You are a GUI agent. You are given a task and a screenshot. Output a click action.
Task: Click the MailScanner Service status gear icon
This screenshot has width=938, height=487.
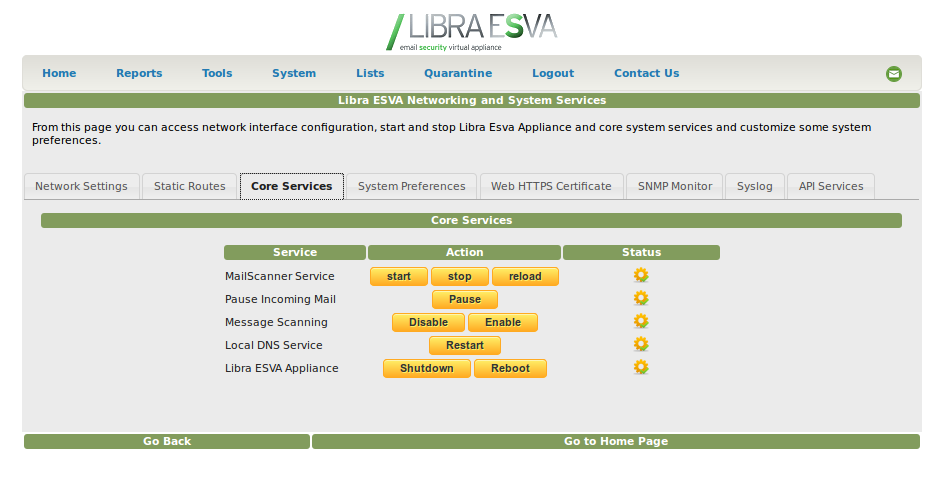pos(641,275)
